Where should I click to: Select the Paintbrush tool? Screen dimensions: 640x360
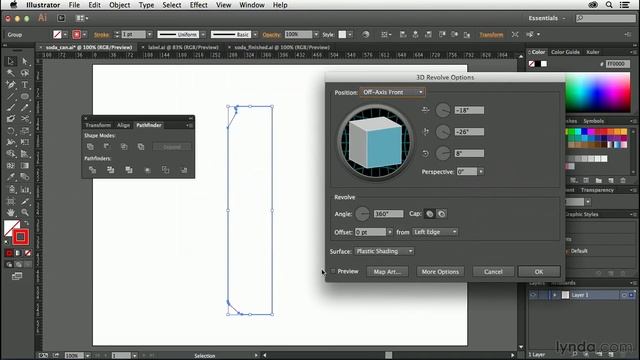[11, 108]
